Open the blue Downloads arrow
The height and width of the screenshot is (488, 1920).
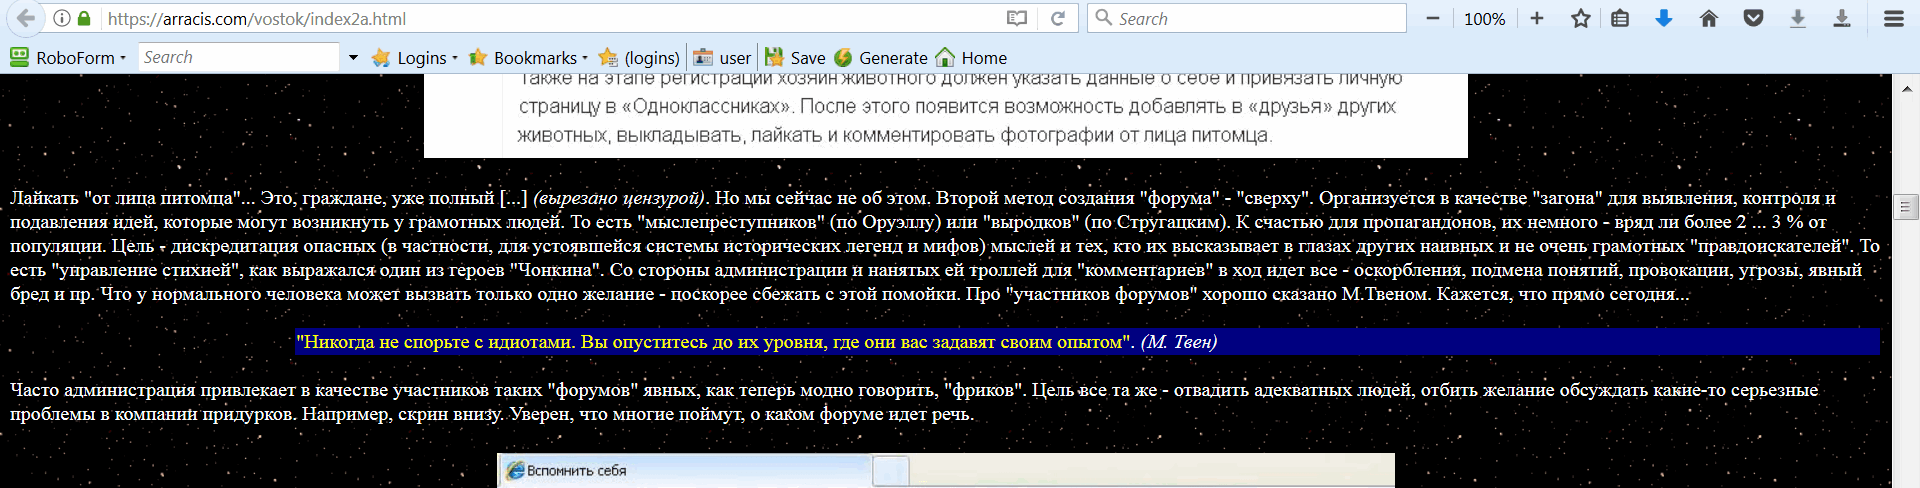click(1664, 18)
